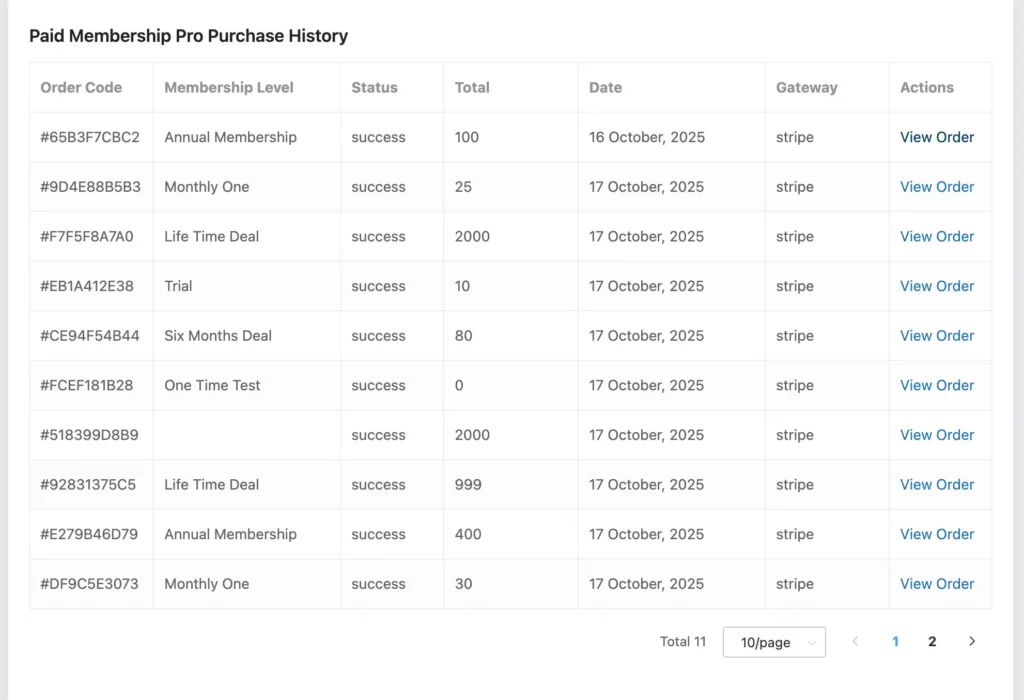Screen dimensions: 1024x700
Task: View order #CE94F54B44 for Six Months Deal
Action: point(937,335)
